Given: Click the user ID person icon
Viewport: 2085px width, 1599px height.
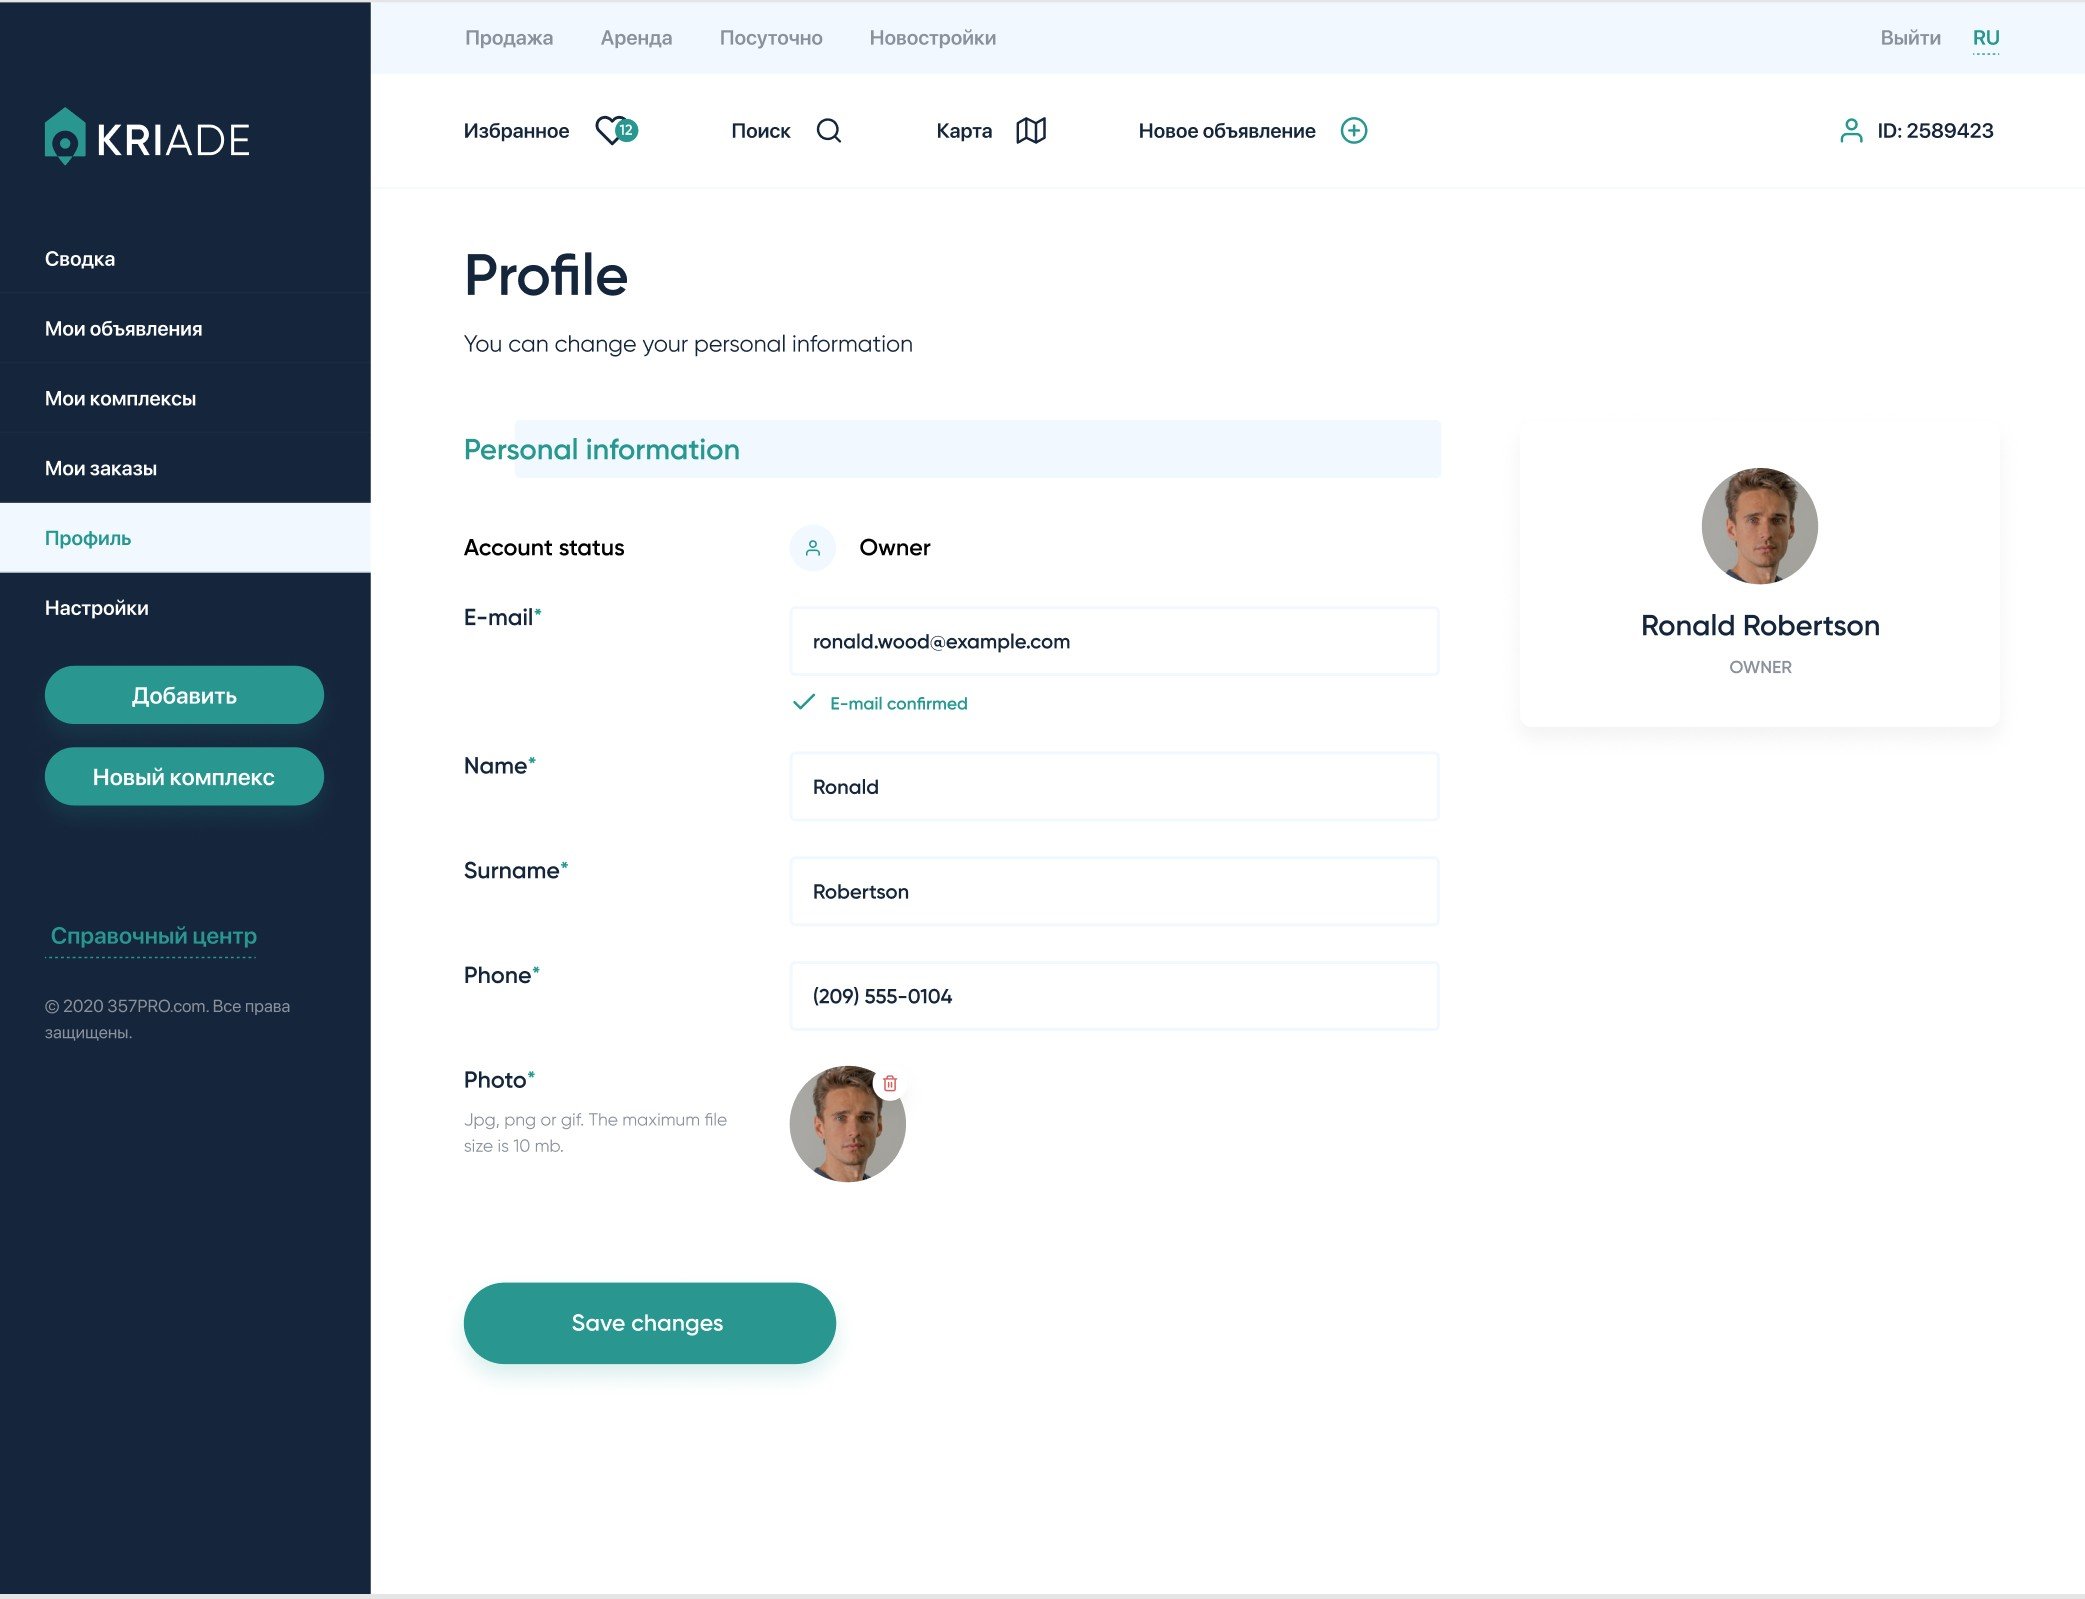Looking at the screenshot, I should 1851,131.
